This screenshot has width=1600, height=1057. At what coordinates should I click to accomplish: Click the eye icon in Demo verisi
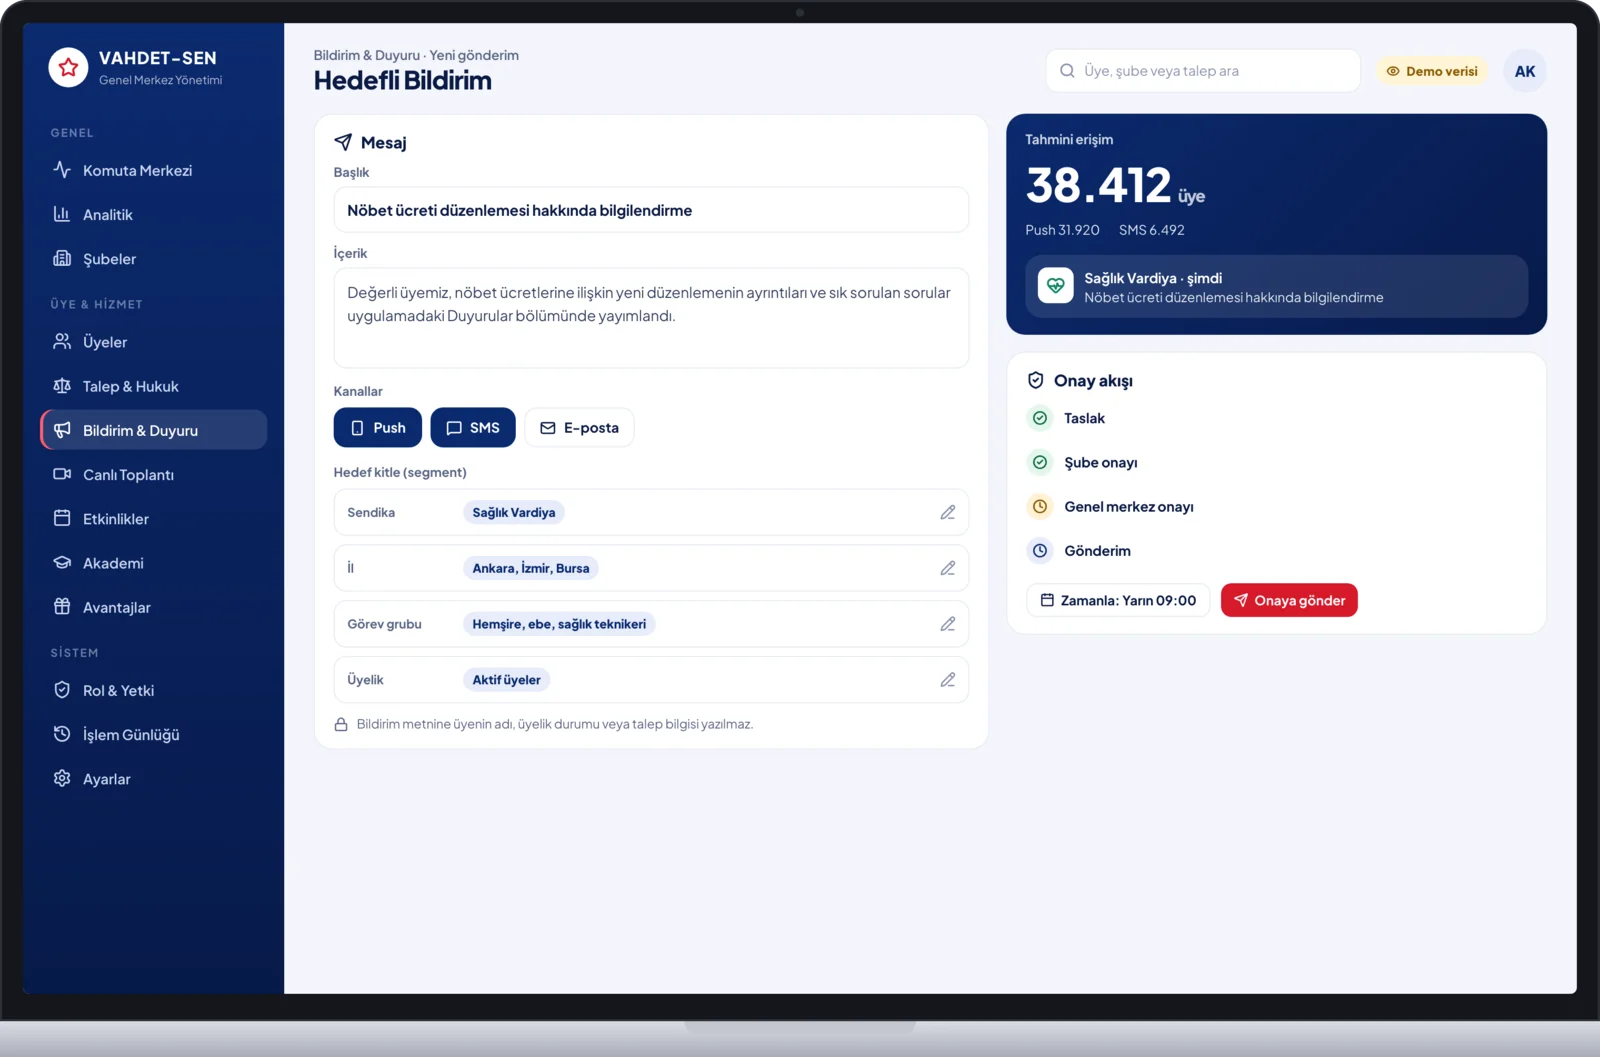tap(1393, 71)
